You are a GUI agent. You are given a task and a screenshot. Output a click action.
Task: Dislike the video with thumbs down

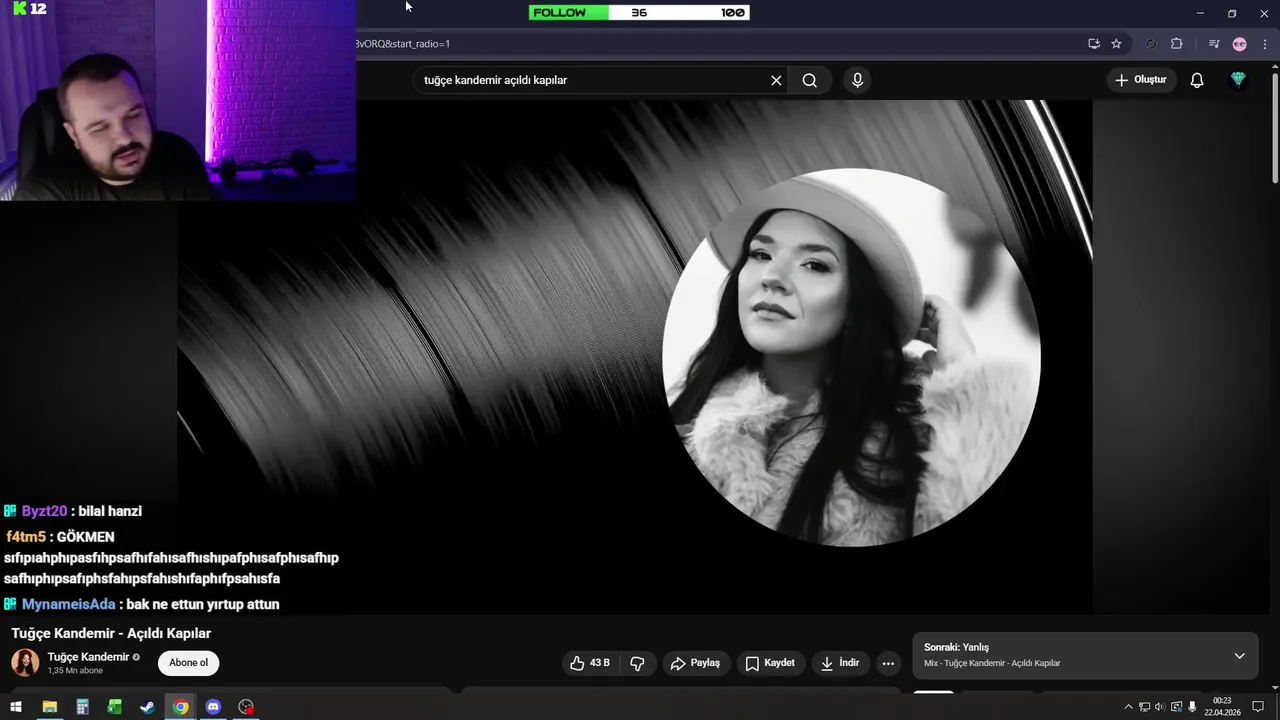pos(637,663)
